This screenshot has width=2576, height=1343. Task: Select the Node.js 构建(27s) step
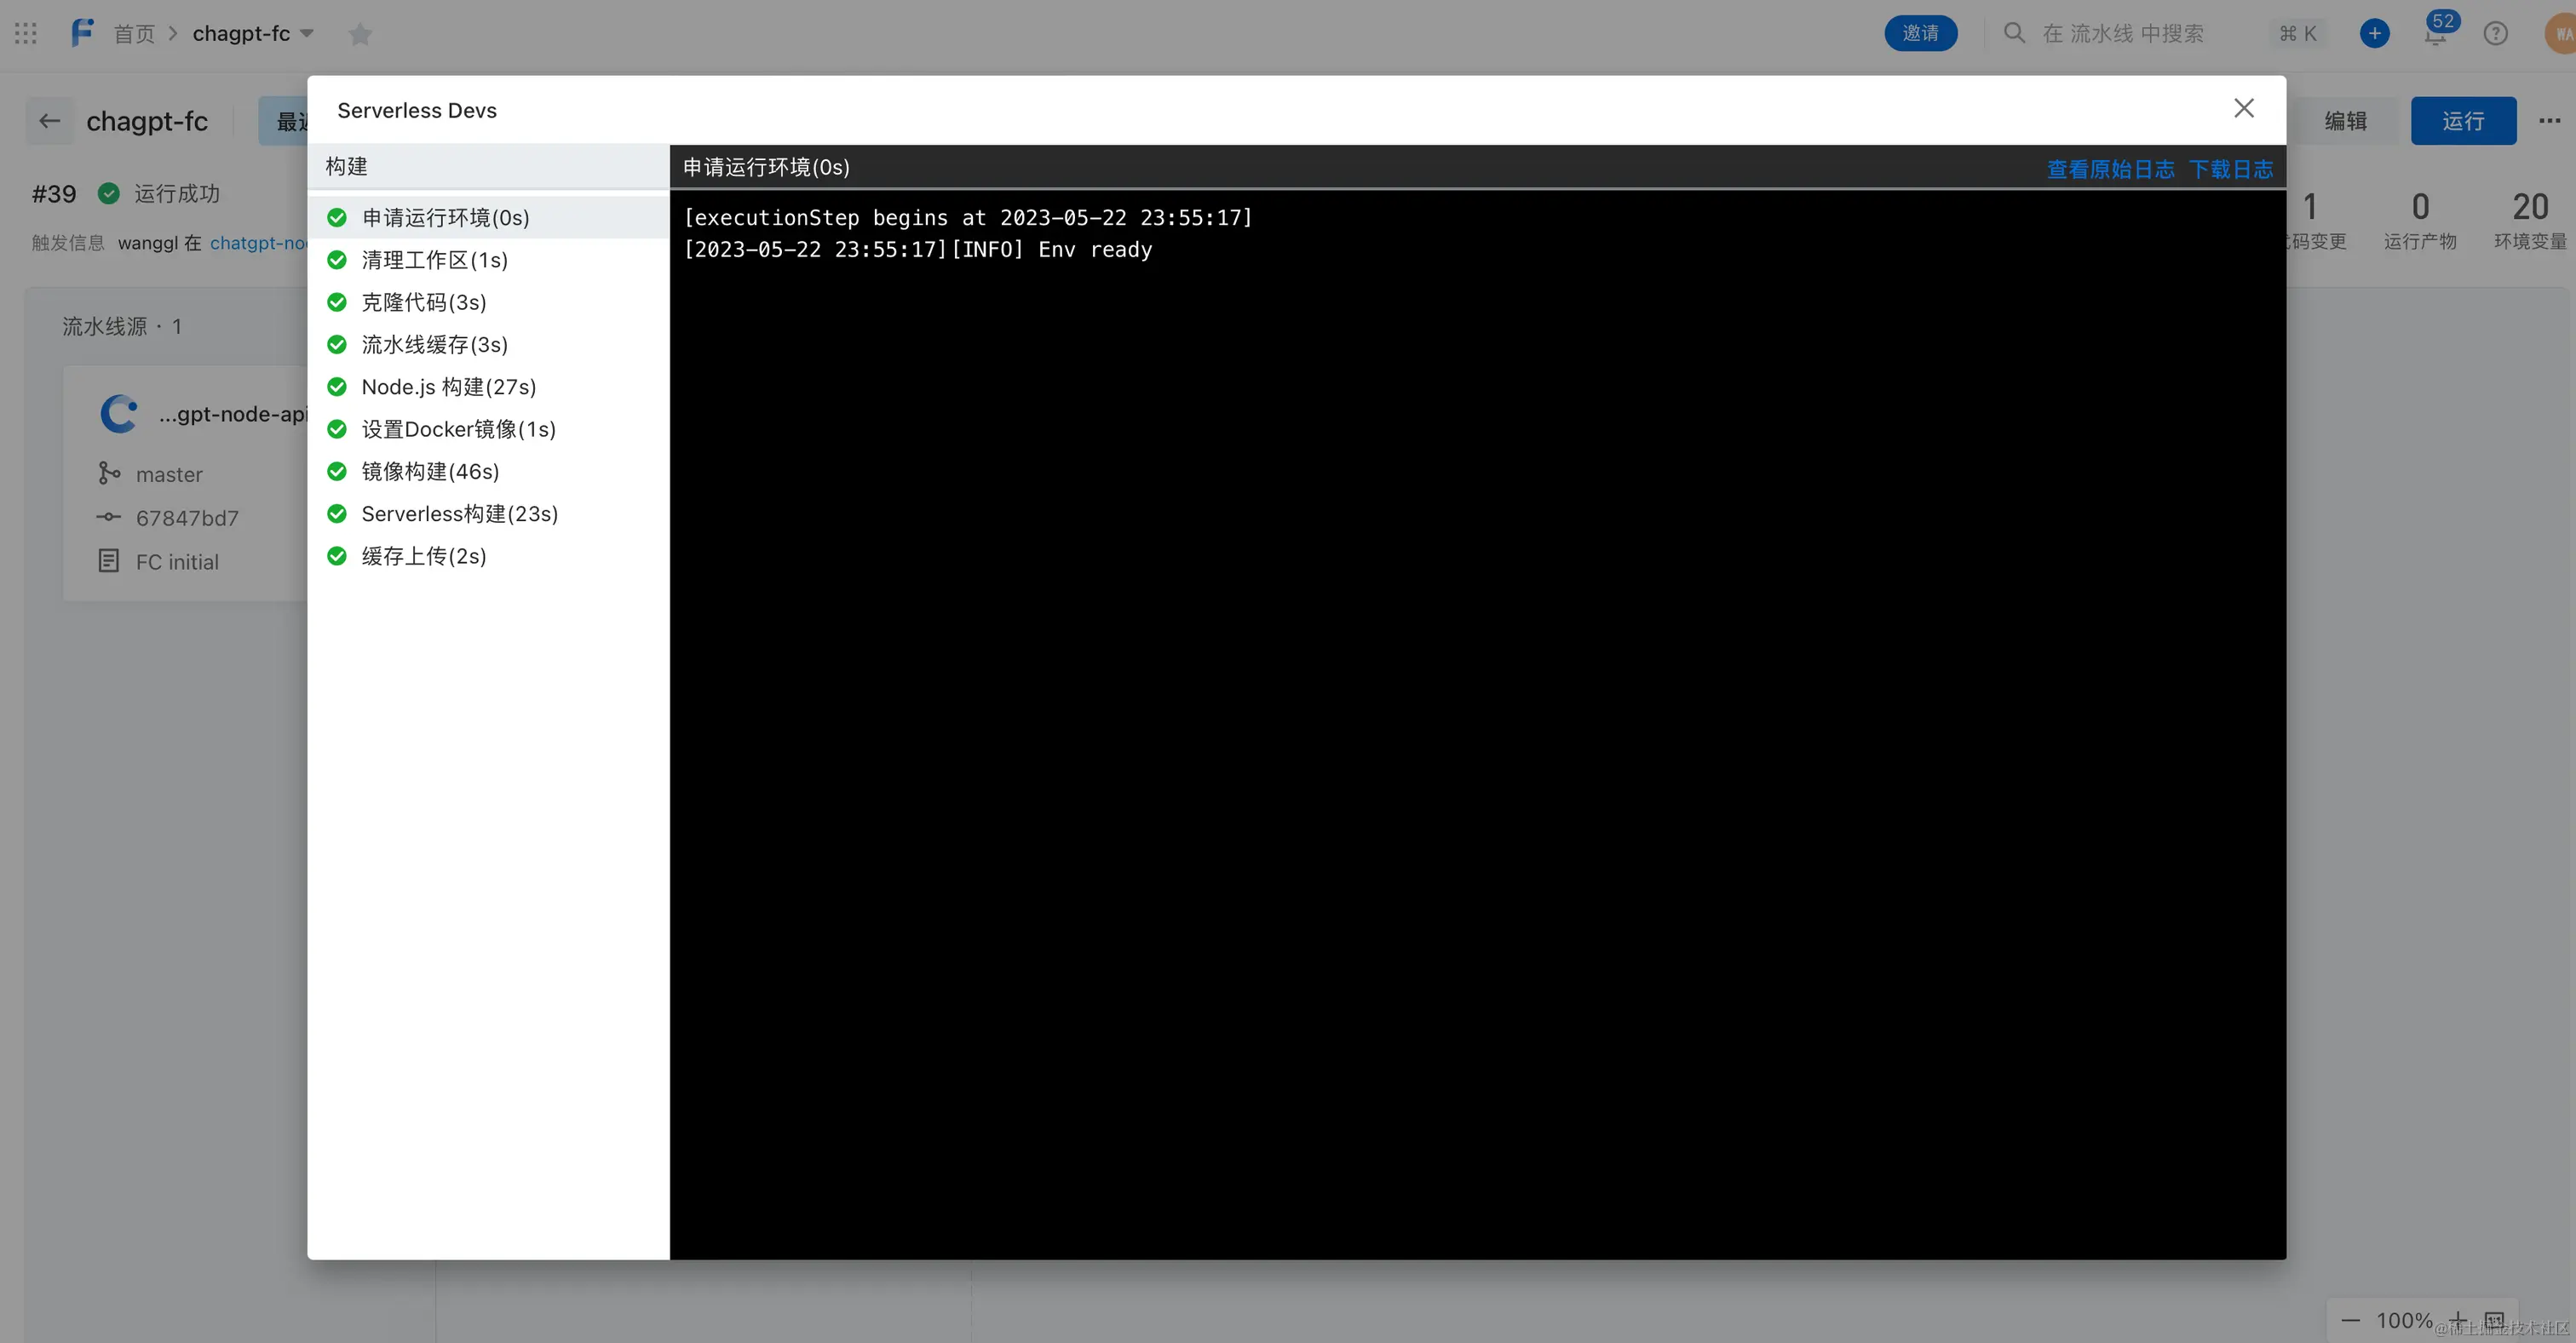click(448, 387)
